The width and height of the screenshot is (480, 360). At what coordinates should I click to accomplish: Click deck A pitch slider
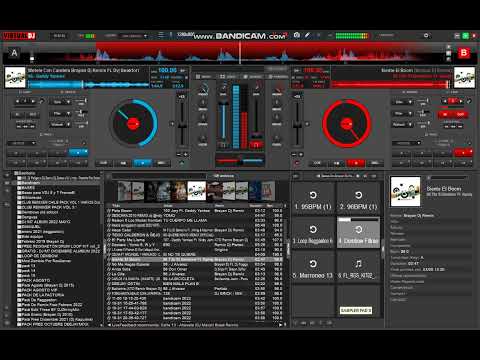[x=182, y=124]
